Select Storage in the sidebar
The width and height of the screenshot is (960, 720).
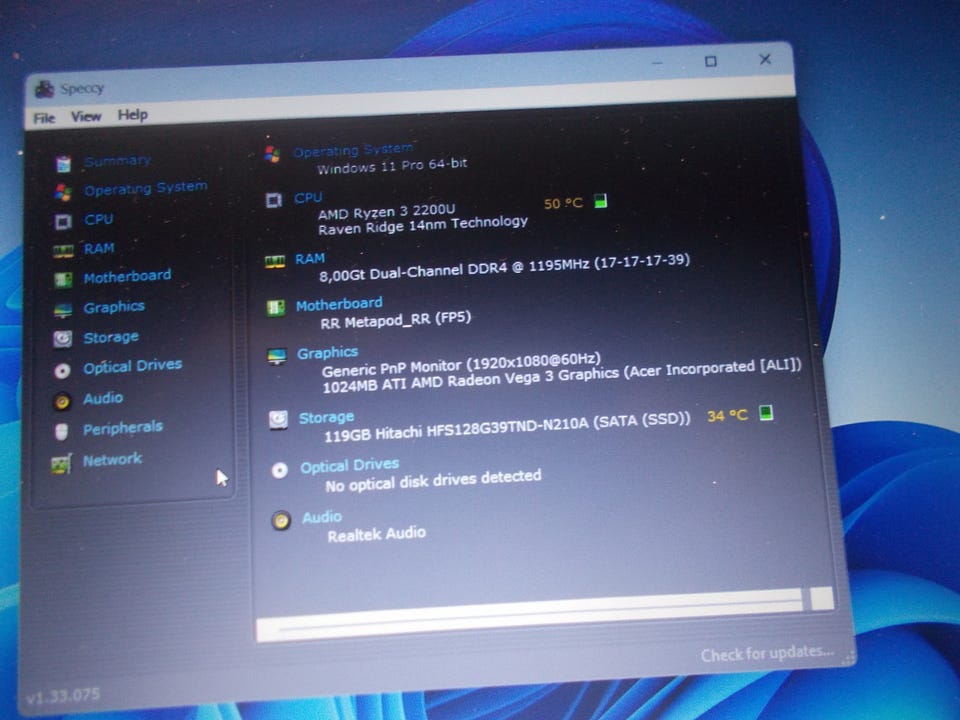pos(111,337)
